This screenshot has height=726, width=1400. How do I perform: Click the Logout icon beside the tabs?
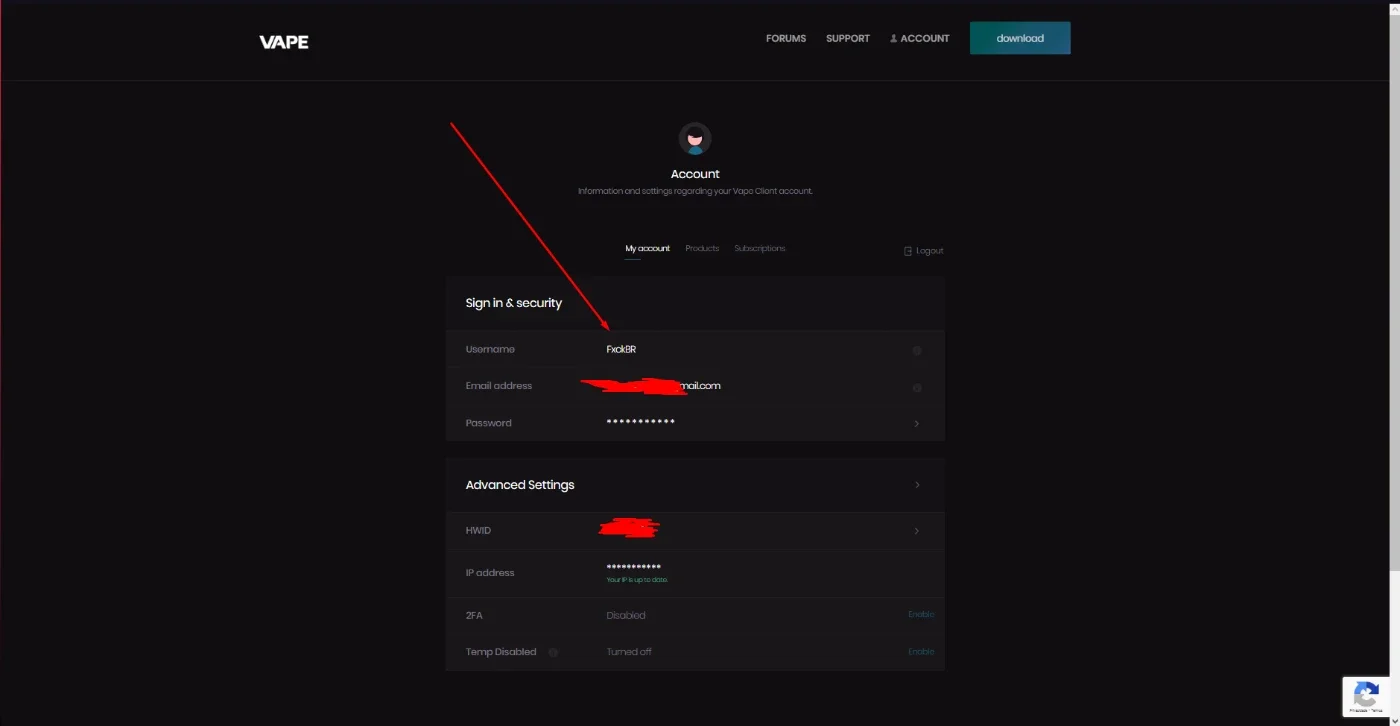tap(908, 251)
